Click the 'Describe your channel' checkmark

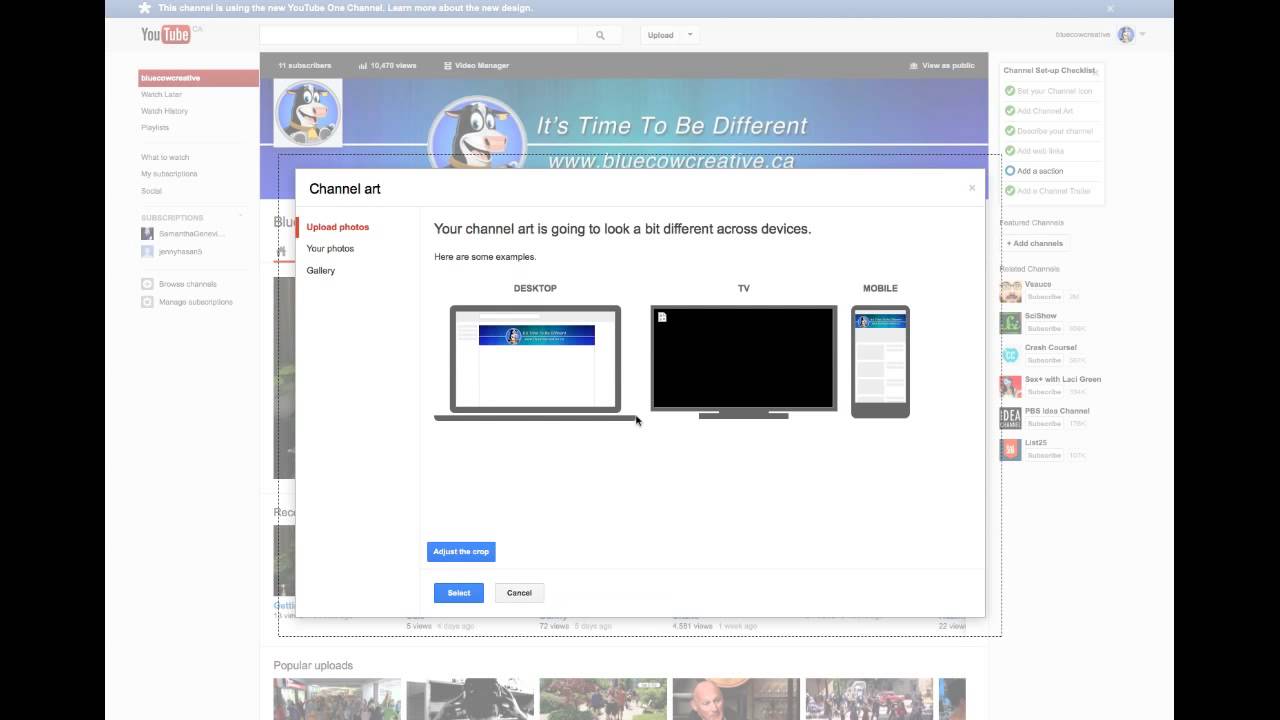(1010, 131)
